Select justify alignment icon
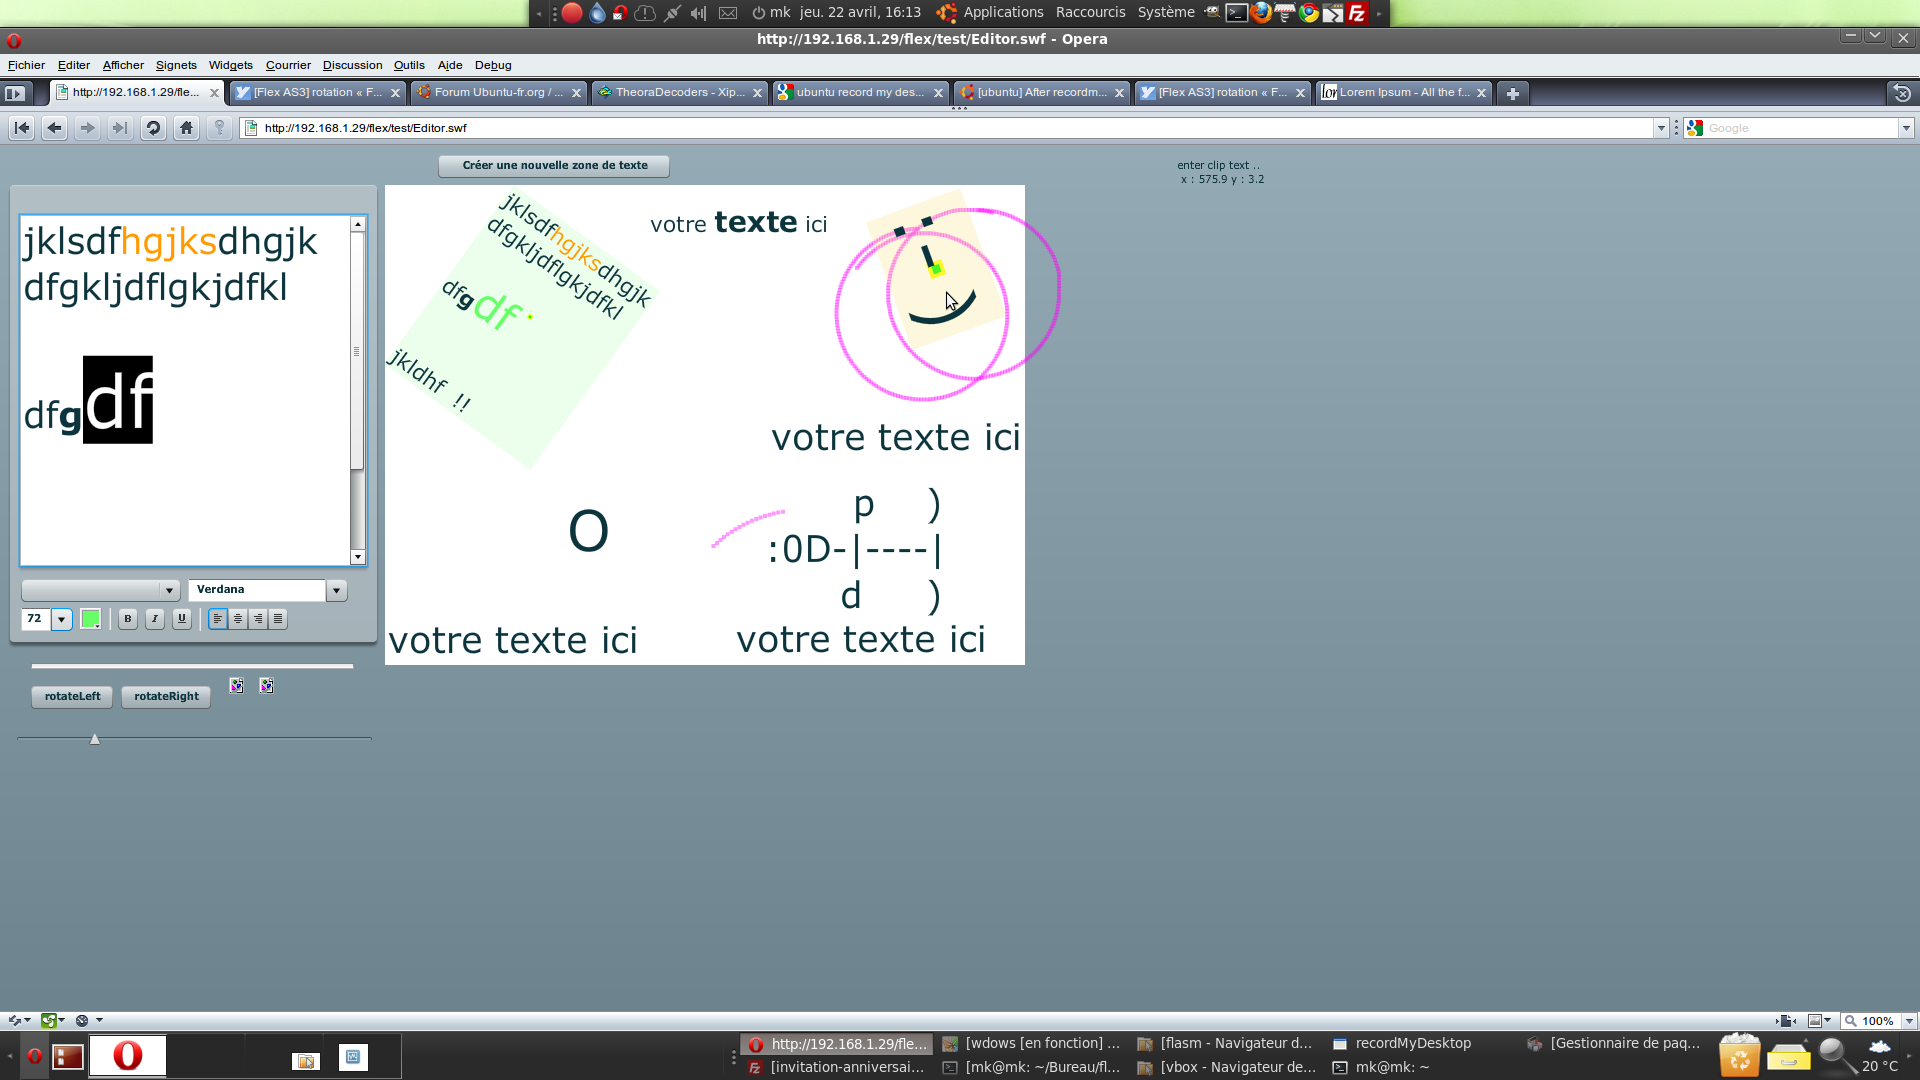The height and width of the screenshot is (1080, 1920). point(278,619)
